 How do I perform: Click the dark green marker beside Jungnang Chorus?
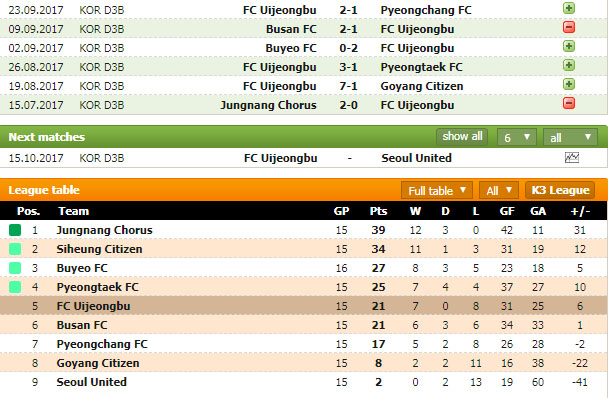(15, 230)
